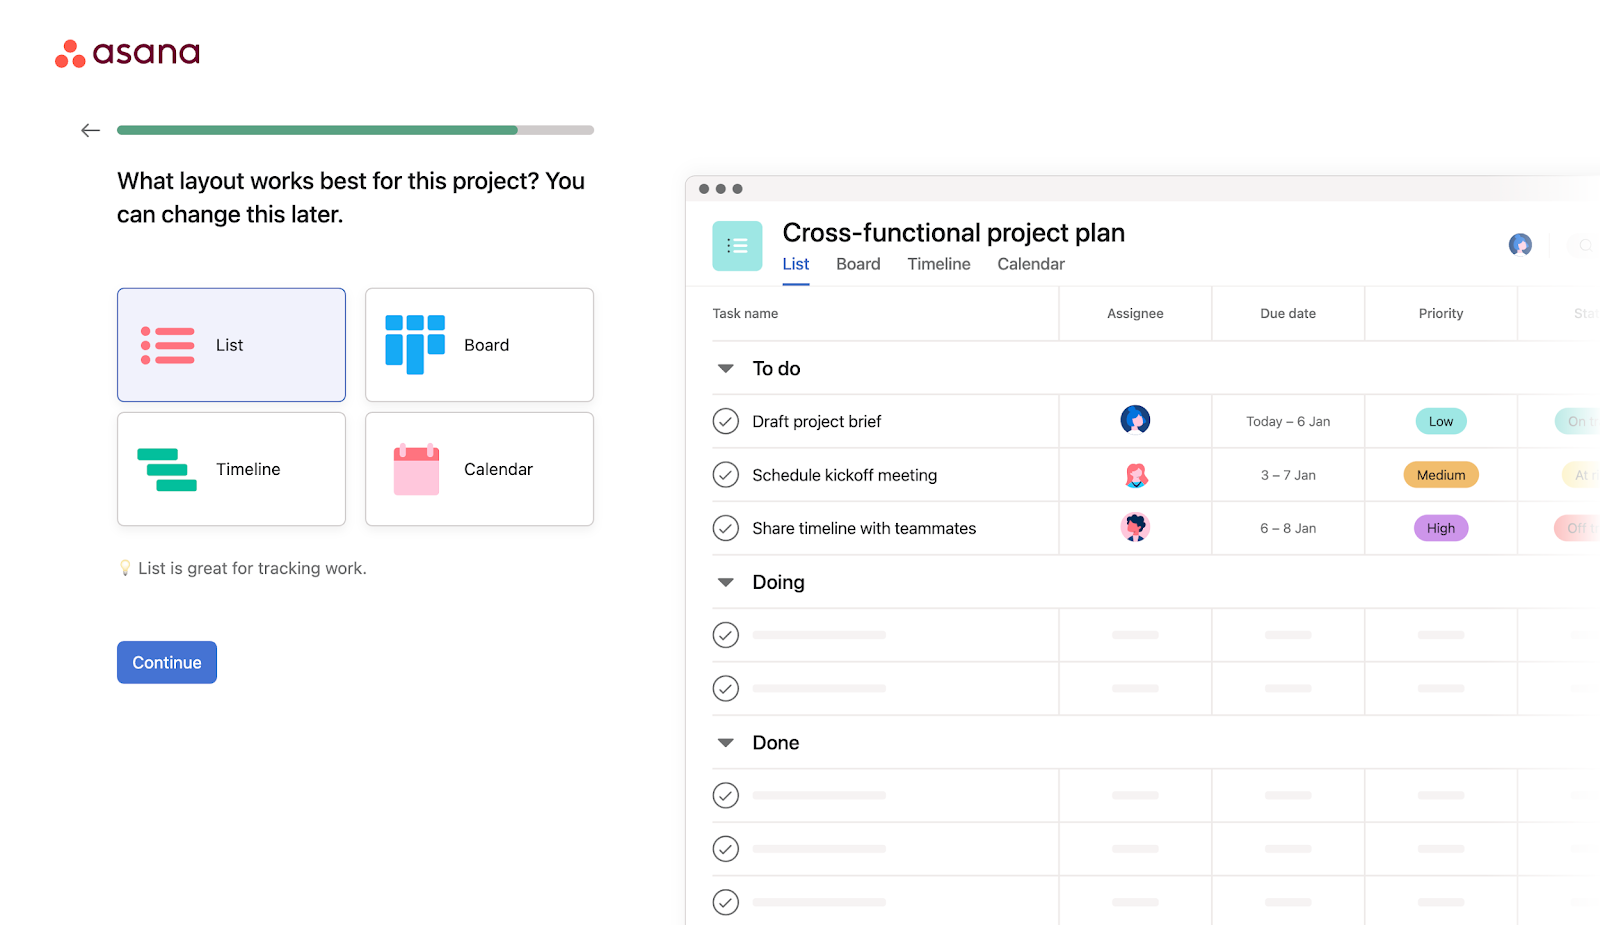The height and width of the screenshot is (925, 1600).
Task: Open the Timeline tab
Action: point(938,263)
